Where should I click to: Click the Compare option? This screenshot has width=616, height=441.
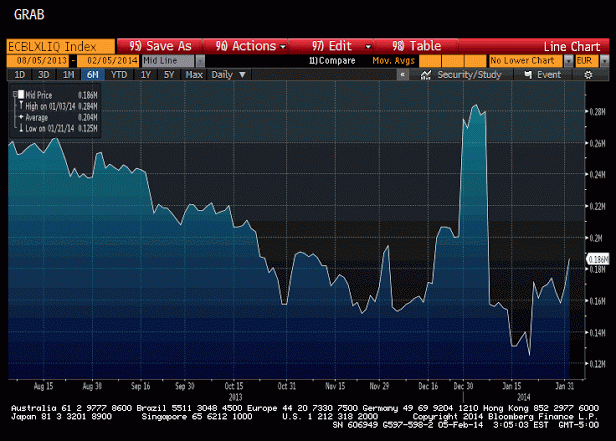click(336, 61)
